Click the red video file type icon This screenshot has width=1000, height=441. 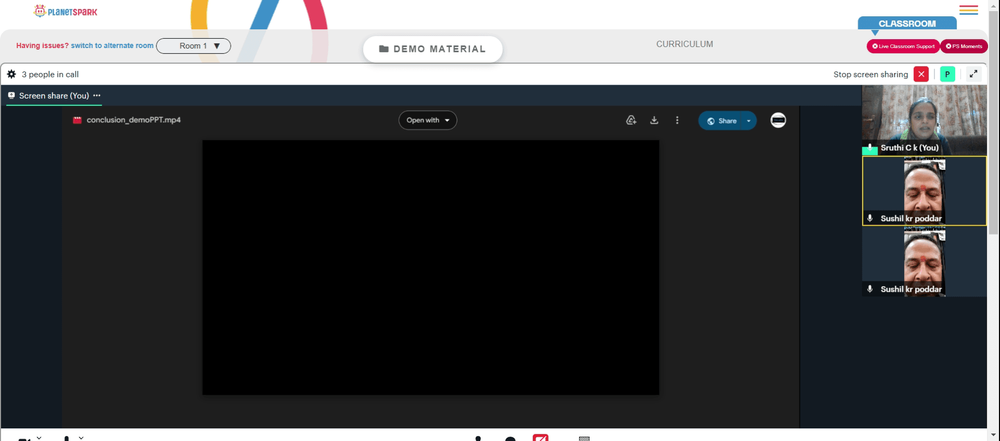77,120
